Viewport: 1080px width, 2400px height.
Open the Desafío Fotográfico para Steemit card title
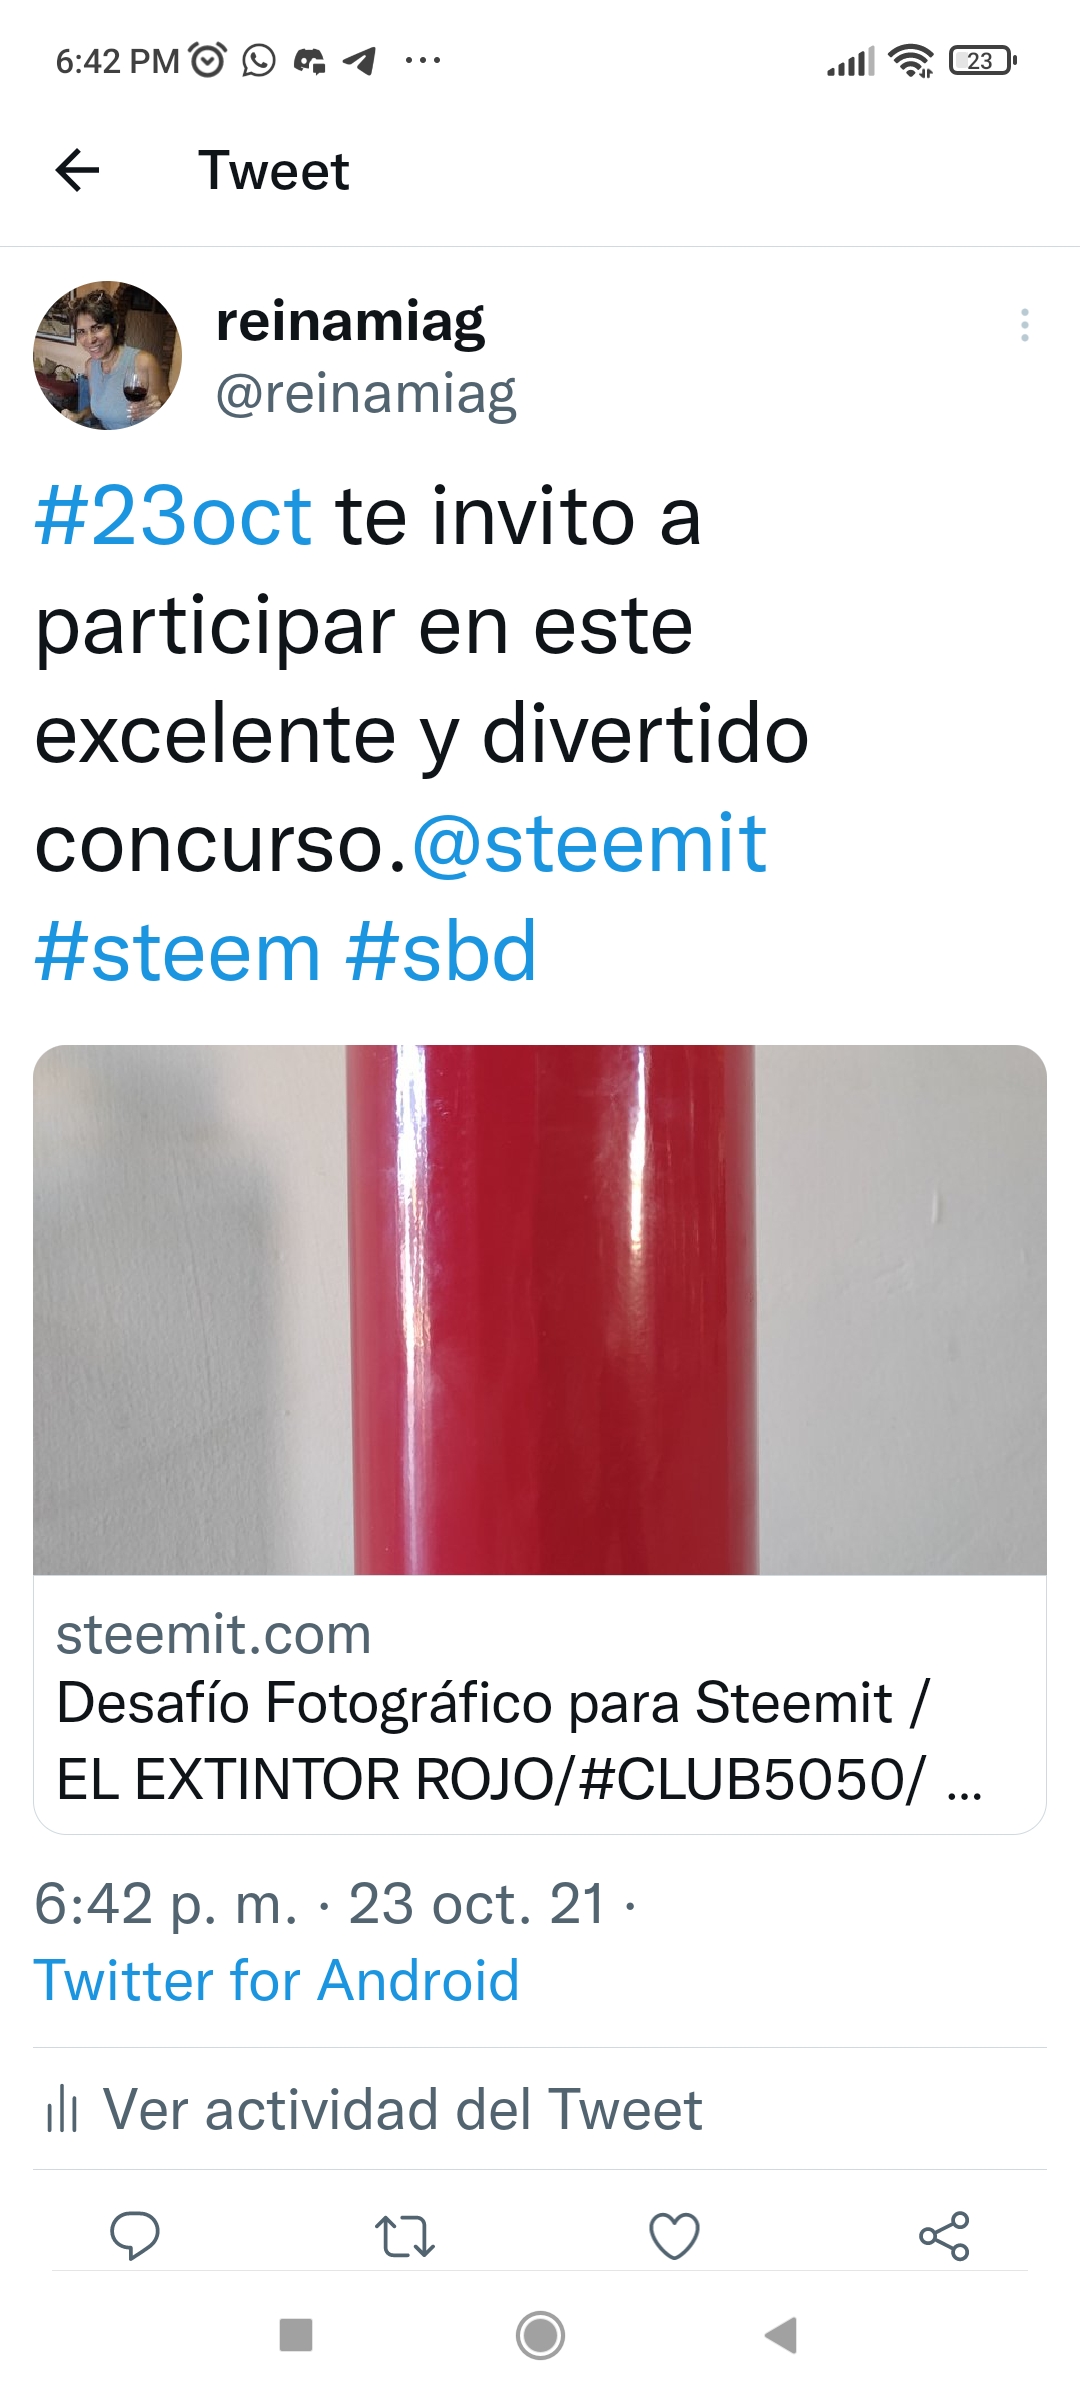pos(520,1741)
